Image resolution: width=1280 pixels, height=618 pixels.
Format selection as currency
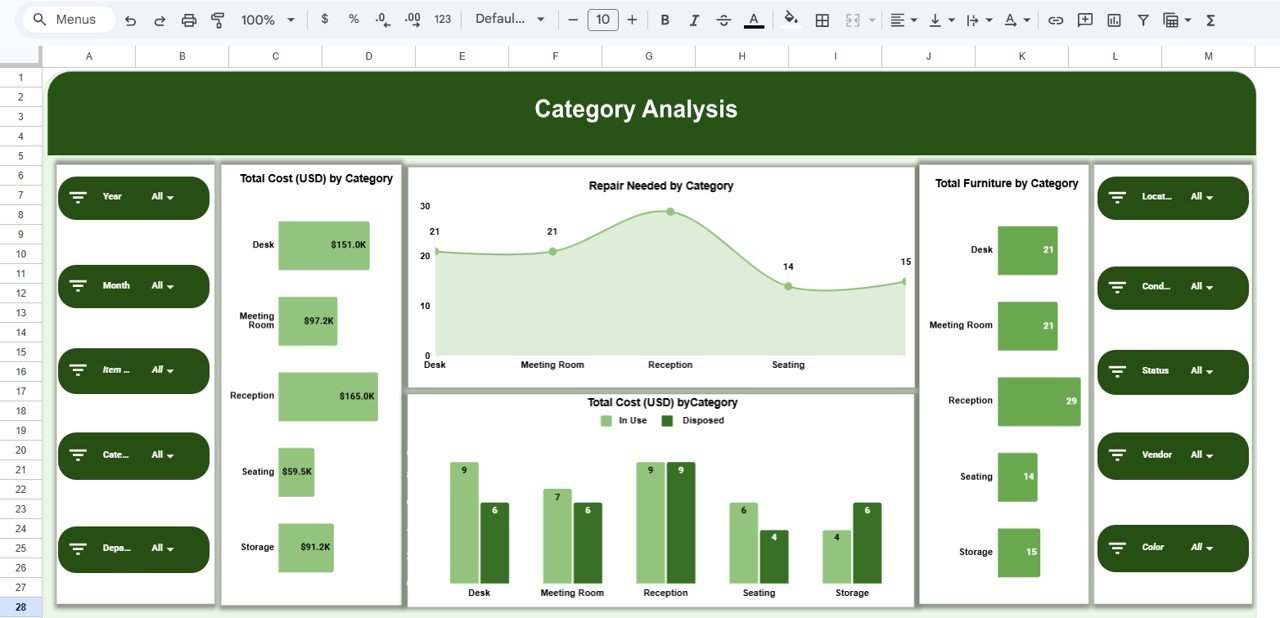click(324, 18)
